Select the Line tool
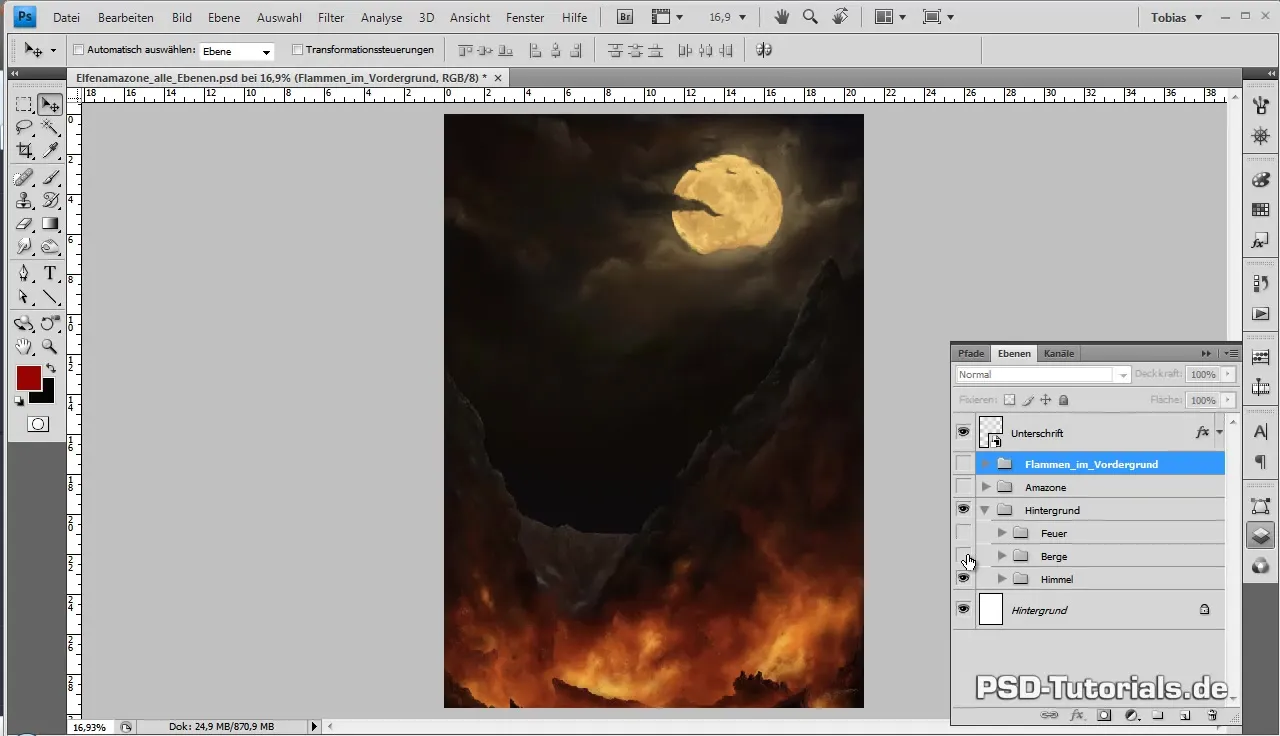1280x736 pixels. click(x=50, y=297)
